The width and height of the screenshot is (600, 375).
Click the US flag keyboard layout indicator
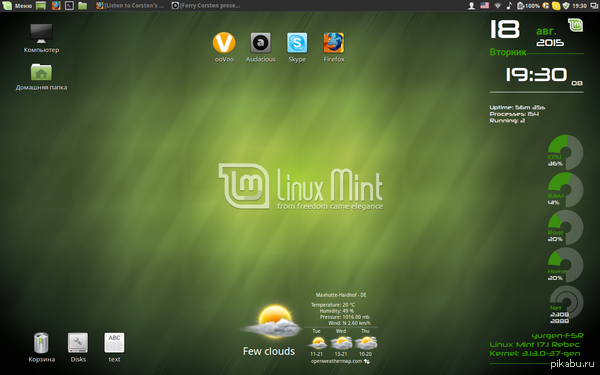(484, 6)
